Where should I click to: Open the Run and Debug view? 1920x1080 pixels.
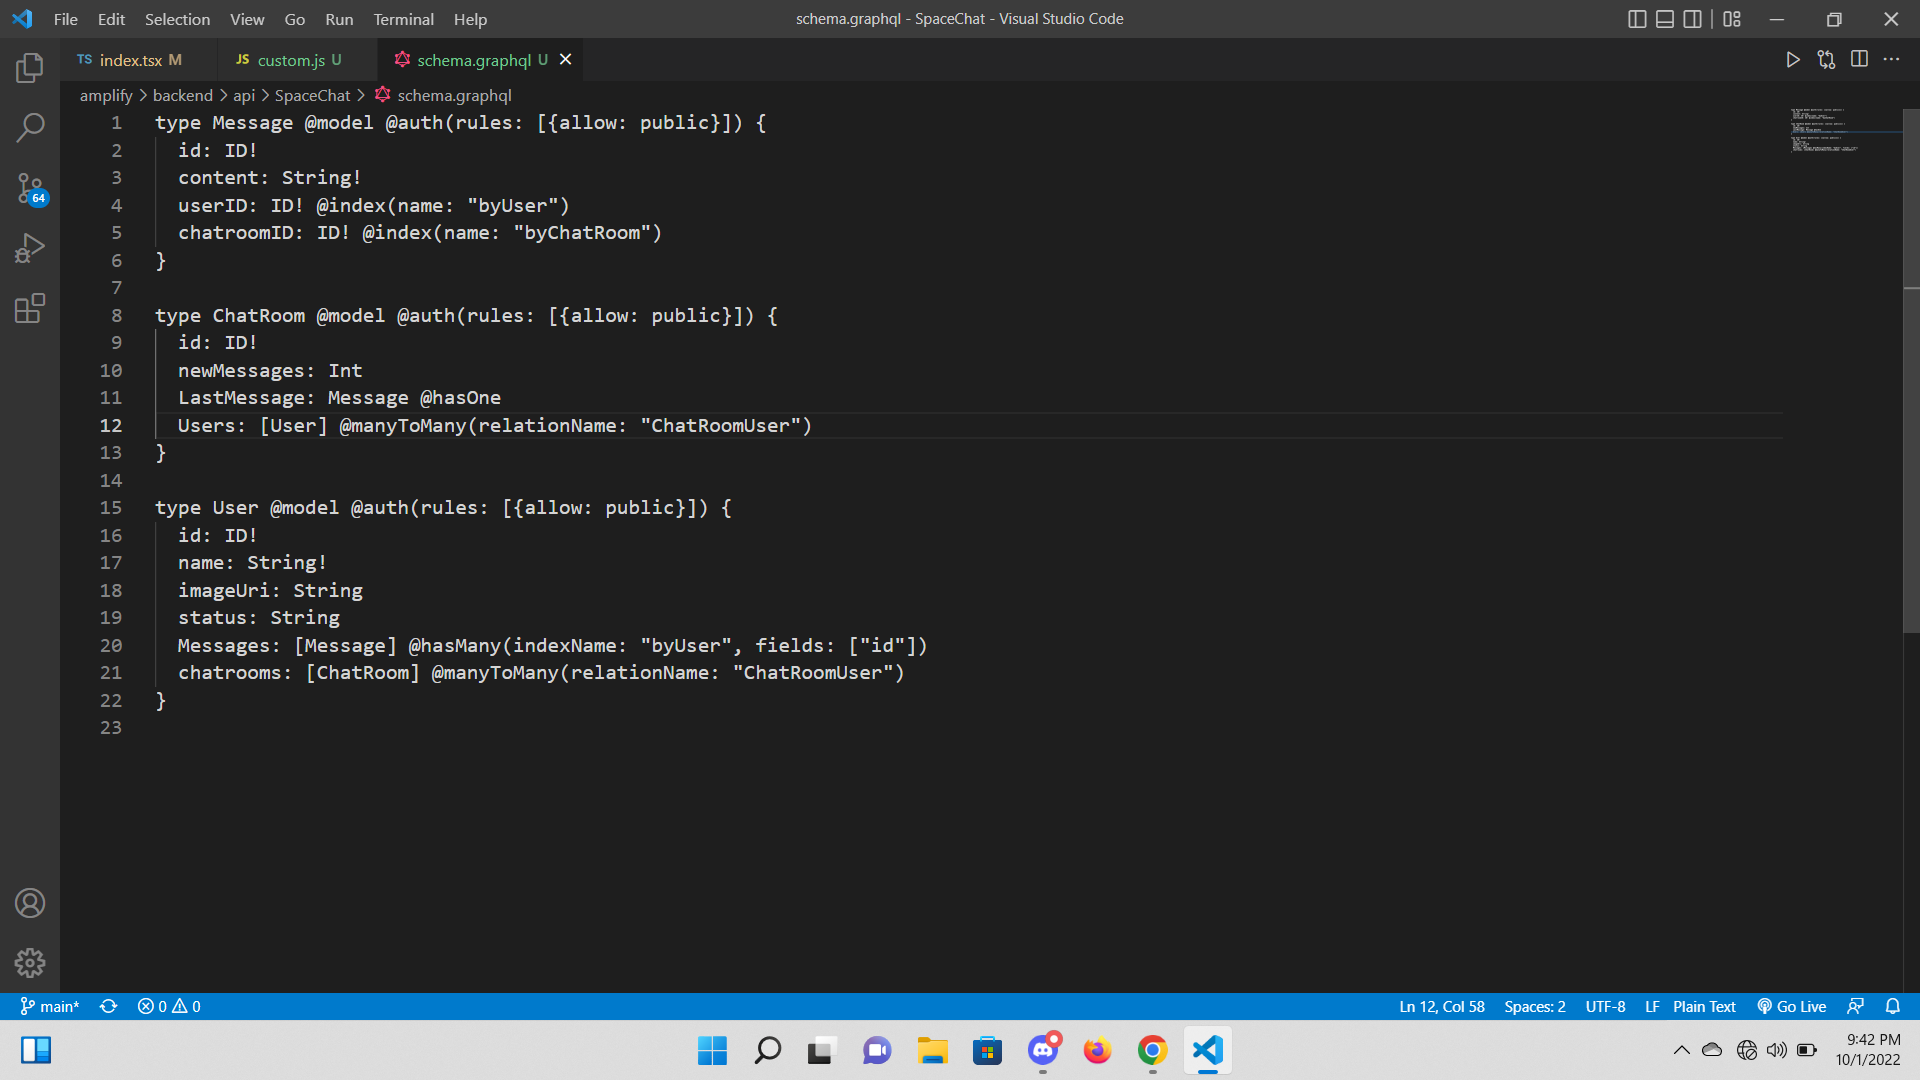click(x=29, y=248)
